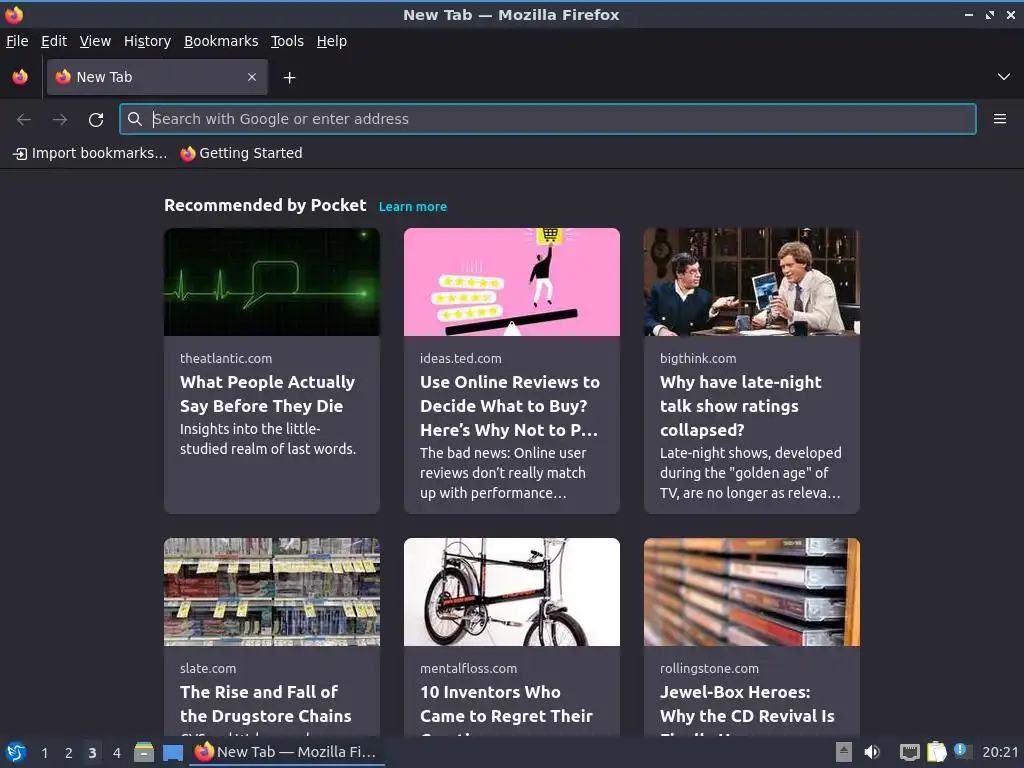Click rollingstone.com source label
This screenshot has width=1024, height=768.
click(x=709, y=668)
